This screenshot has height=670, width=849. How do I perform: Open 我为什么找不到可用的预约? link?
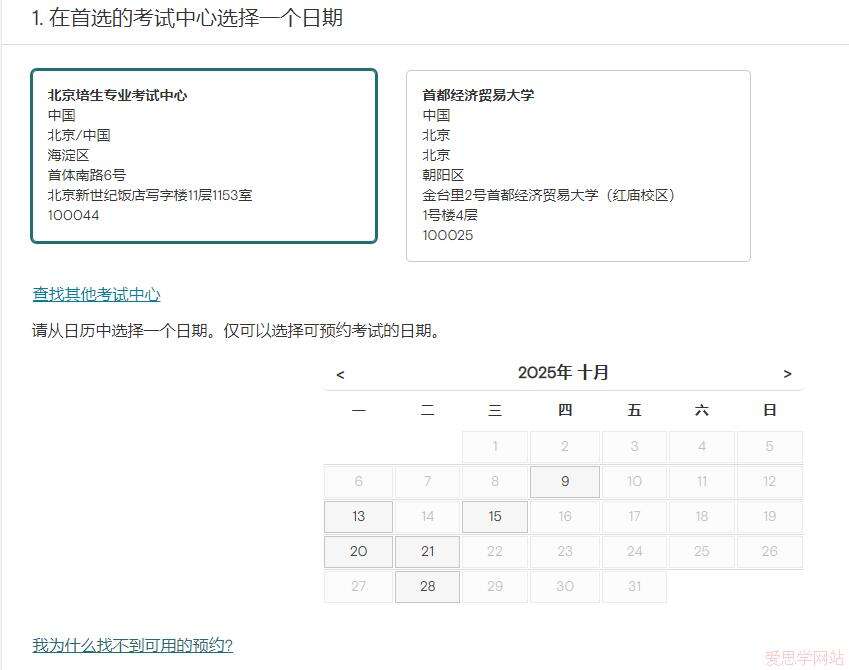pyautogui.click(x=132, y=645)
